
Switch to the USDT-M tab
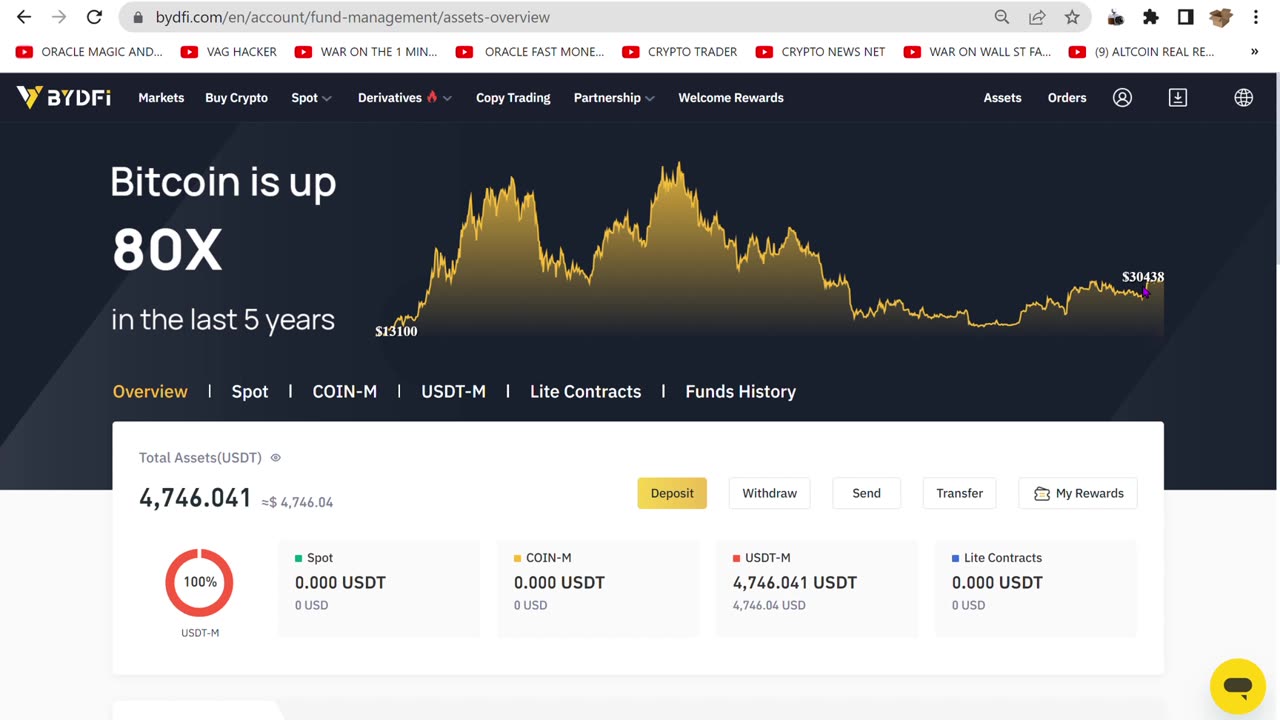coord(453,392)
